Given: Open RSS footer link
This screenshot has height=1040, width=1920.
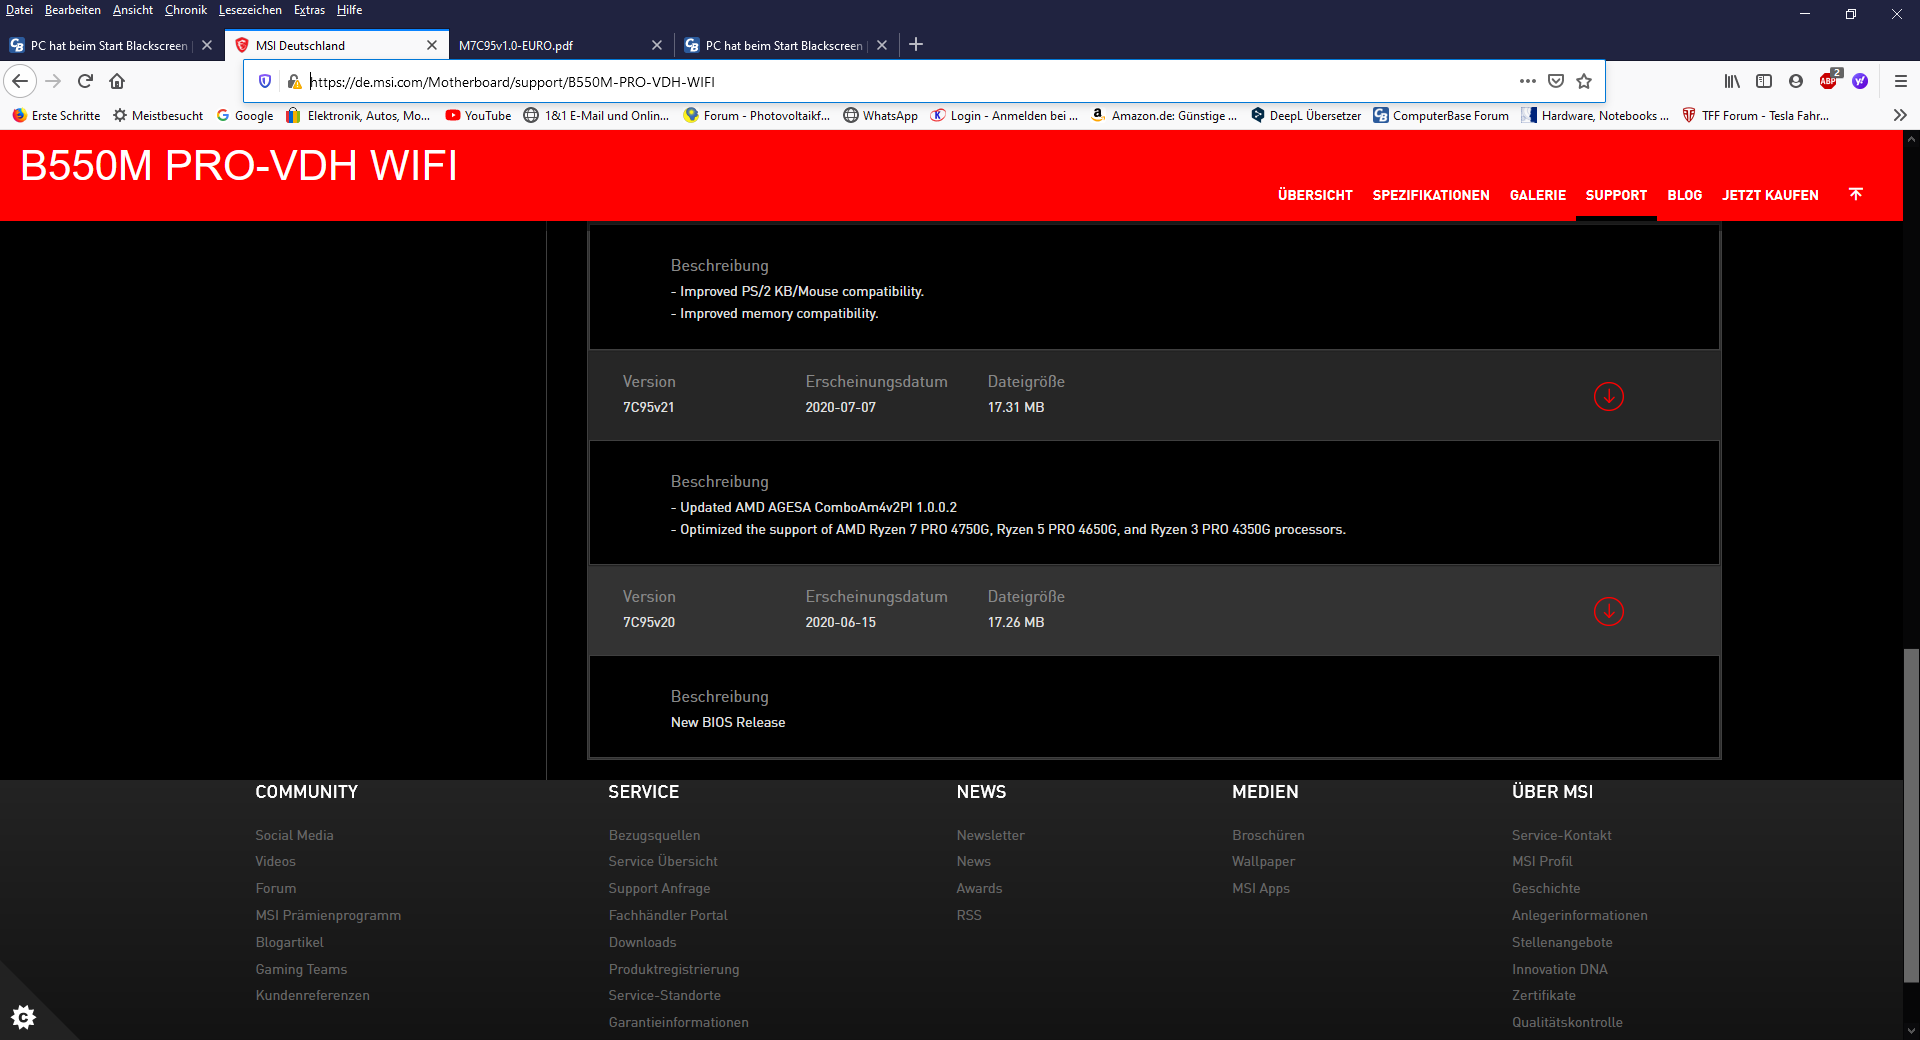Looking at the screenshot, I should (969, 915).
